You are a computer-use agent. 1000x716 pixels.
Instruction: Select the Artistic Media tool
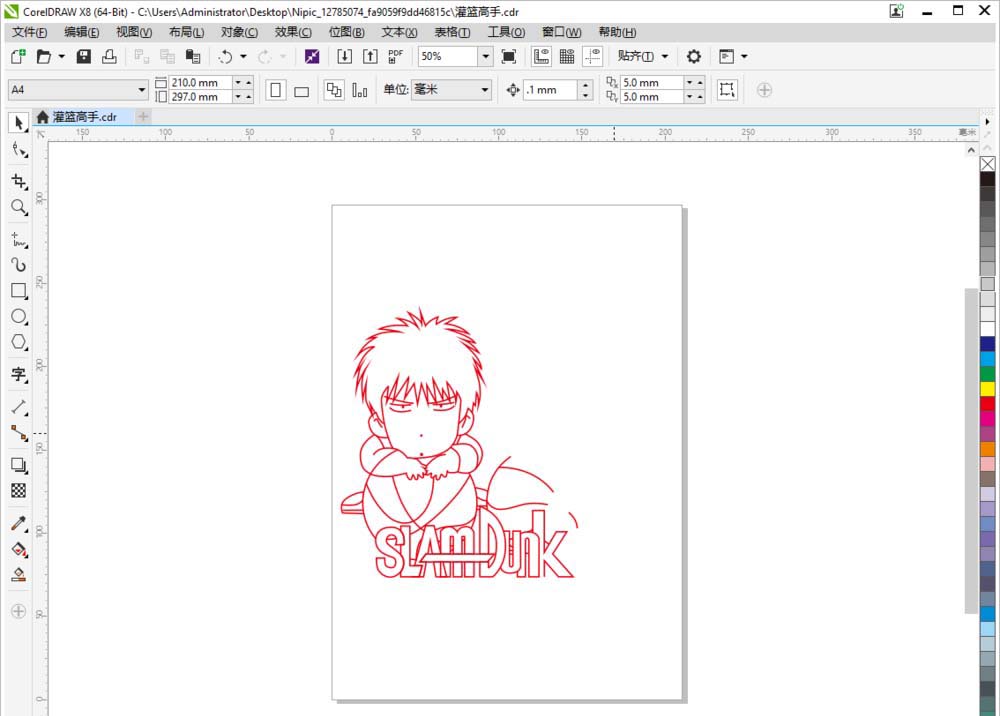[18, 265]
